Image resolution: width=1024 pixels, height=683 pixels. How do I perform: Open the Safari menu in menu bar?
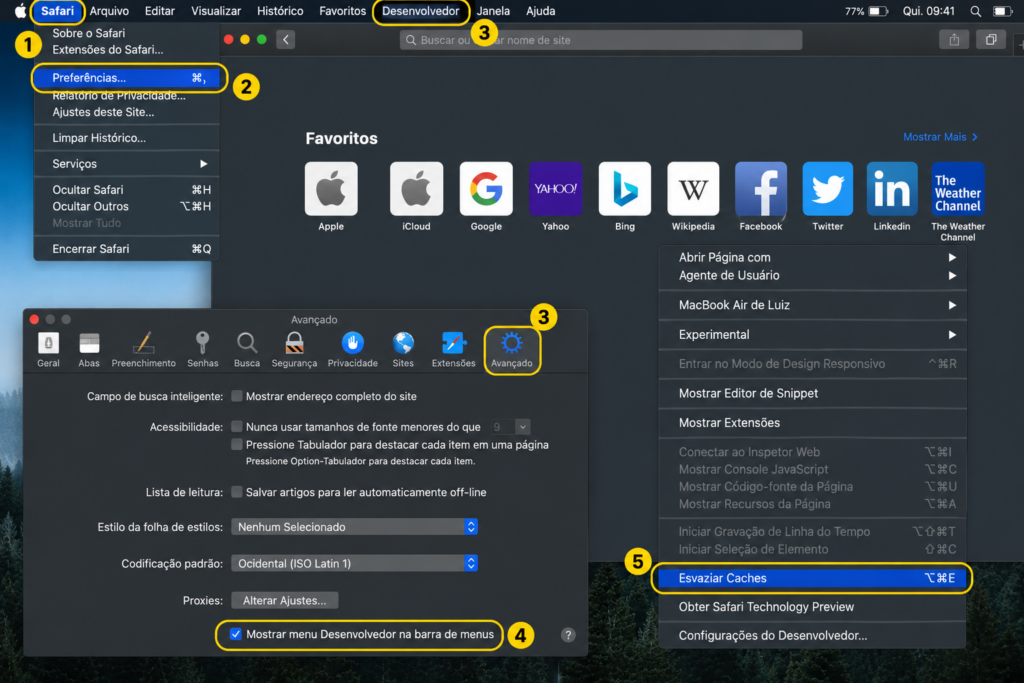(x=57, y=11)
